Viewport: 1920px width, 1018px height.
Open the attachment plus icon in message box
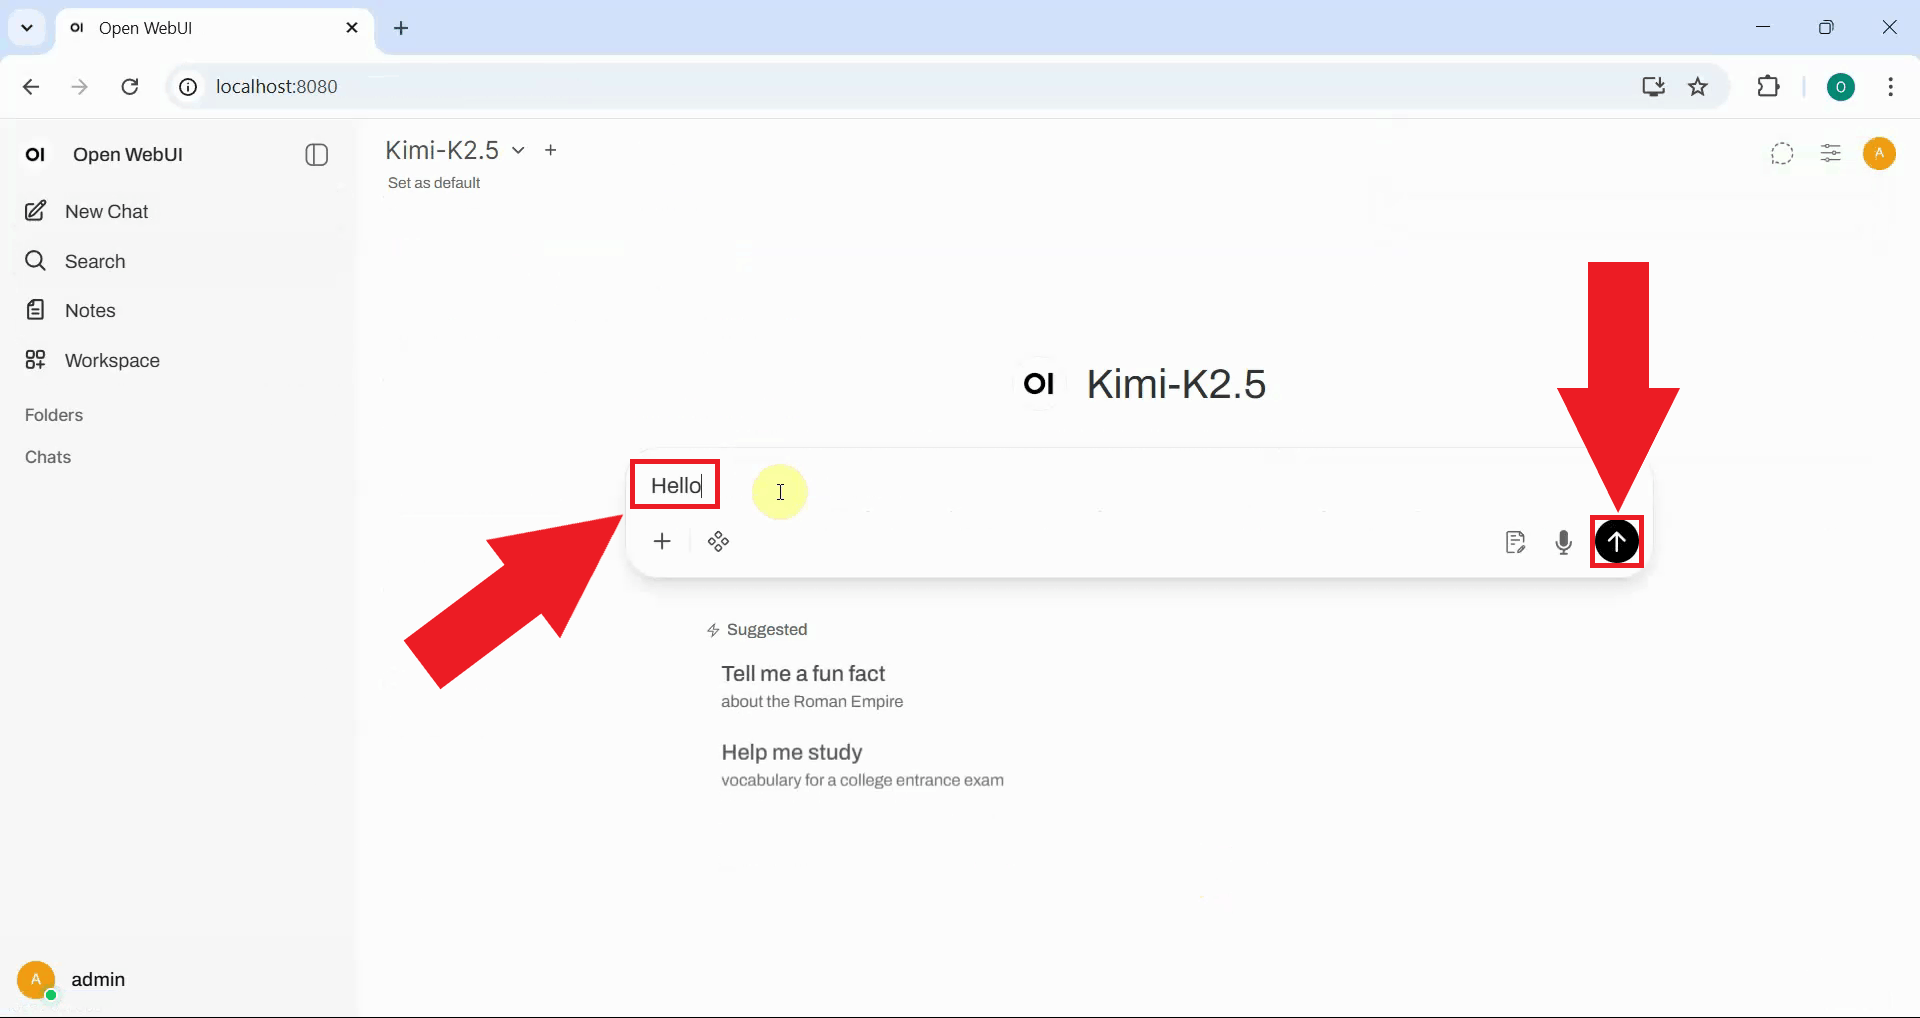coord(663,541)
